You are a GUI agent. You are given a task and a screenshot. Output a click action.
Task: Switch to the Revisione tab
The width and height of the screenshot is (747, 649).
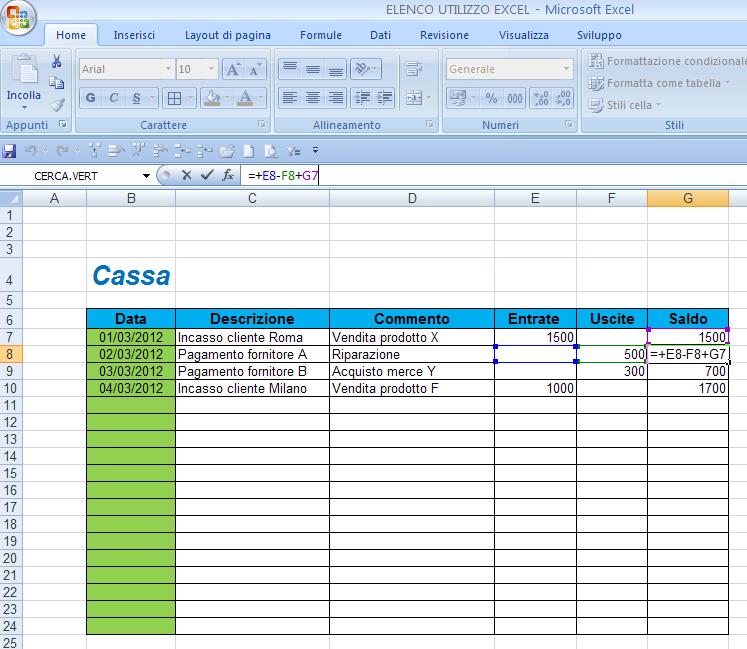(444, 35)
